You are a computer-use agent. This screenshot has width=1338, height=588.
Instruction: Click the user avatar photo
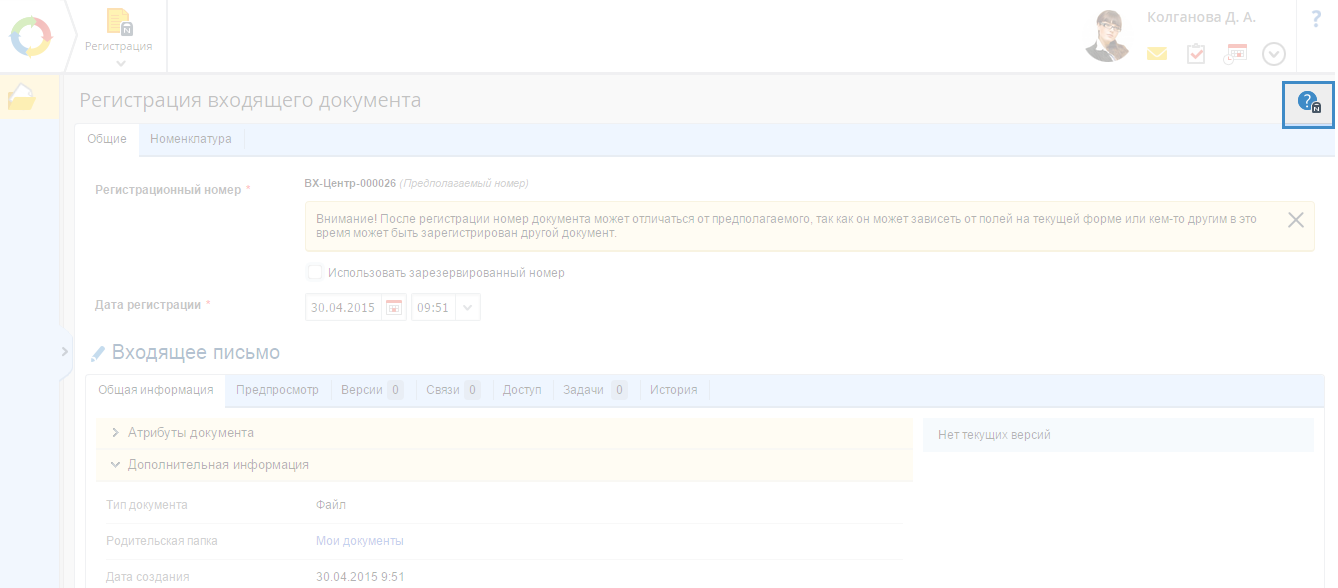[1106, 36]
